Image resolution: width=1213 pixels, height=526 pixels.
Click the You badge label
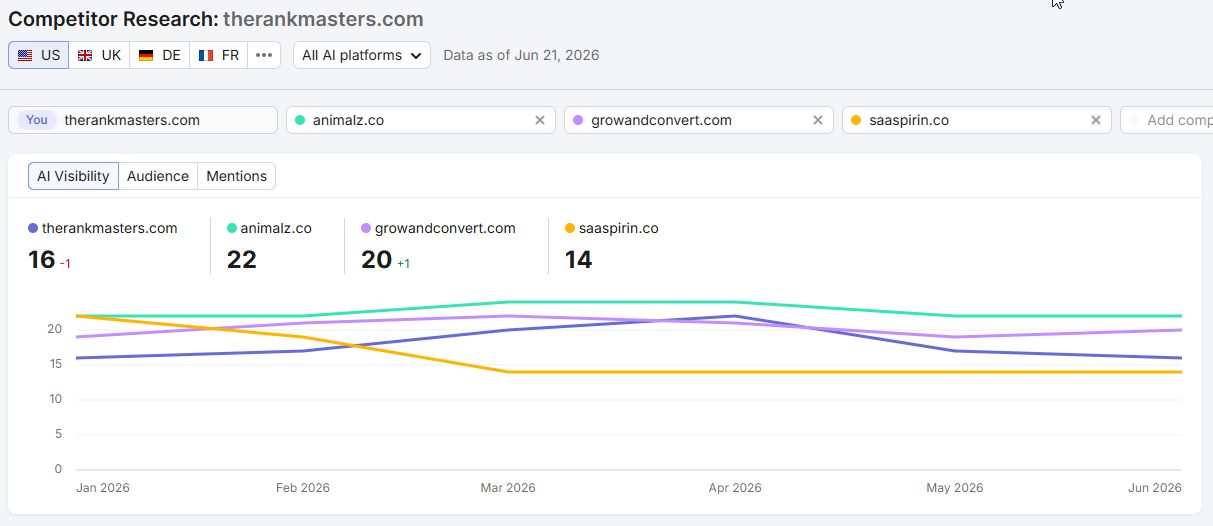point(37,120)
